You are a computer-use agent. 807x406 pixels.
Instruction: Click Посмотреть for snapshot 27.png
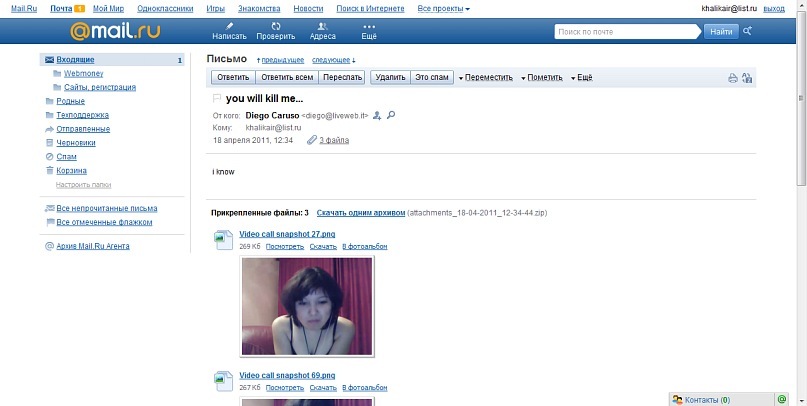(285, 246)
